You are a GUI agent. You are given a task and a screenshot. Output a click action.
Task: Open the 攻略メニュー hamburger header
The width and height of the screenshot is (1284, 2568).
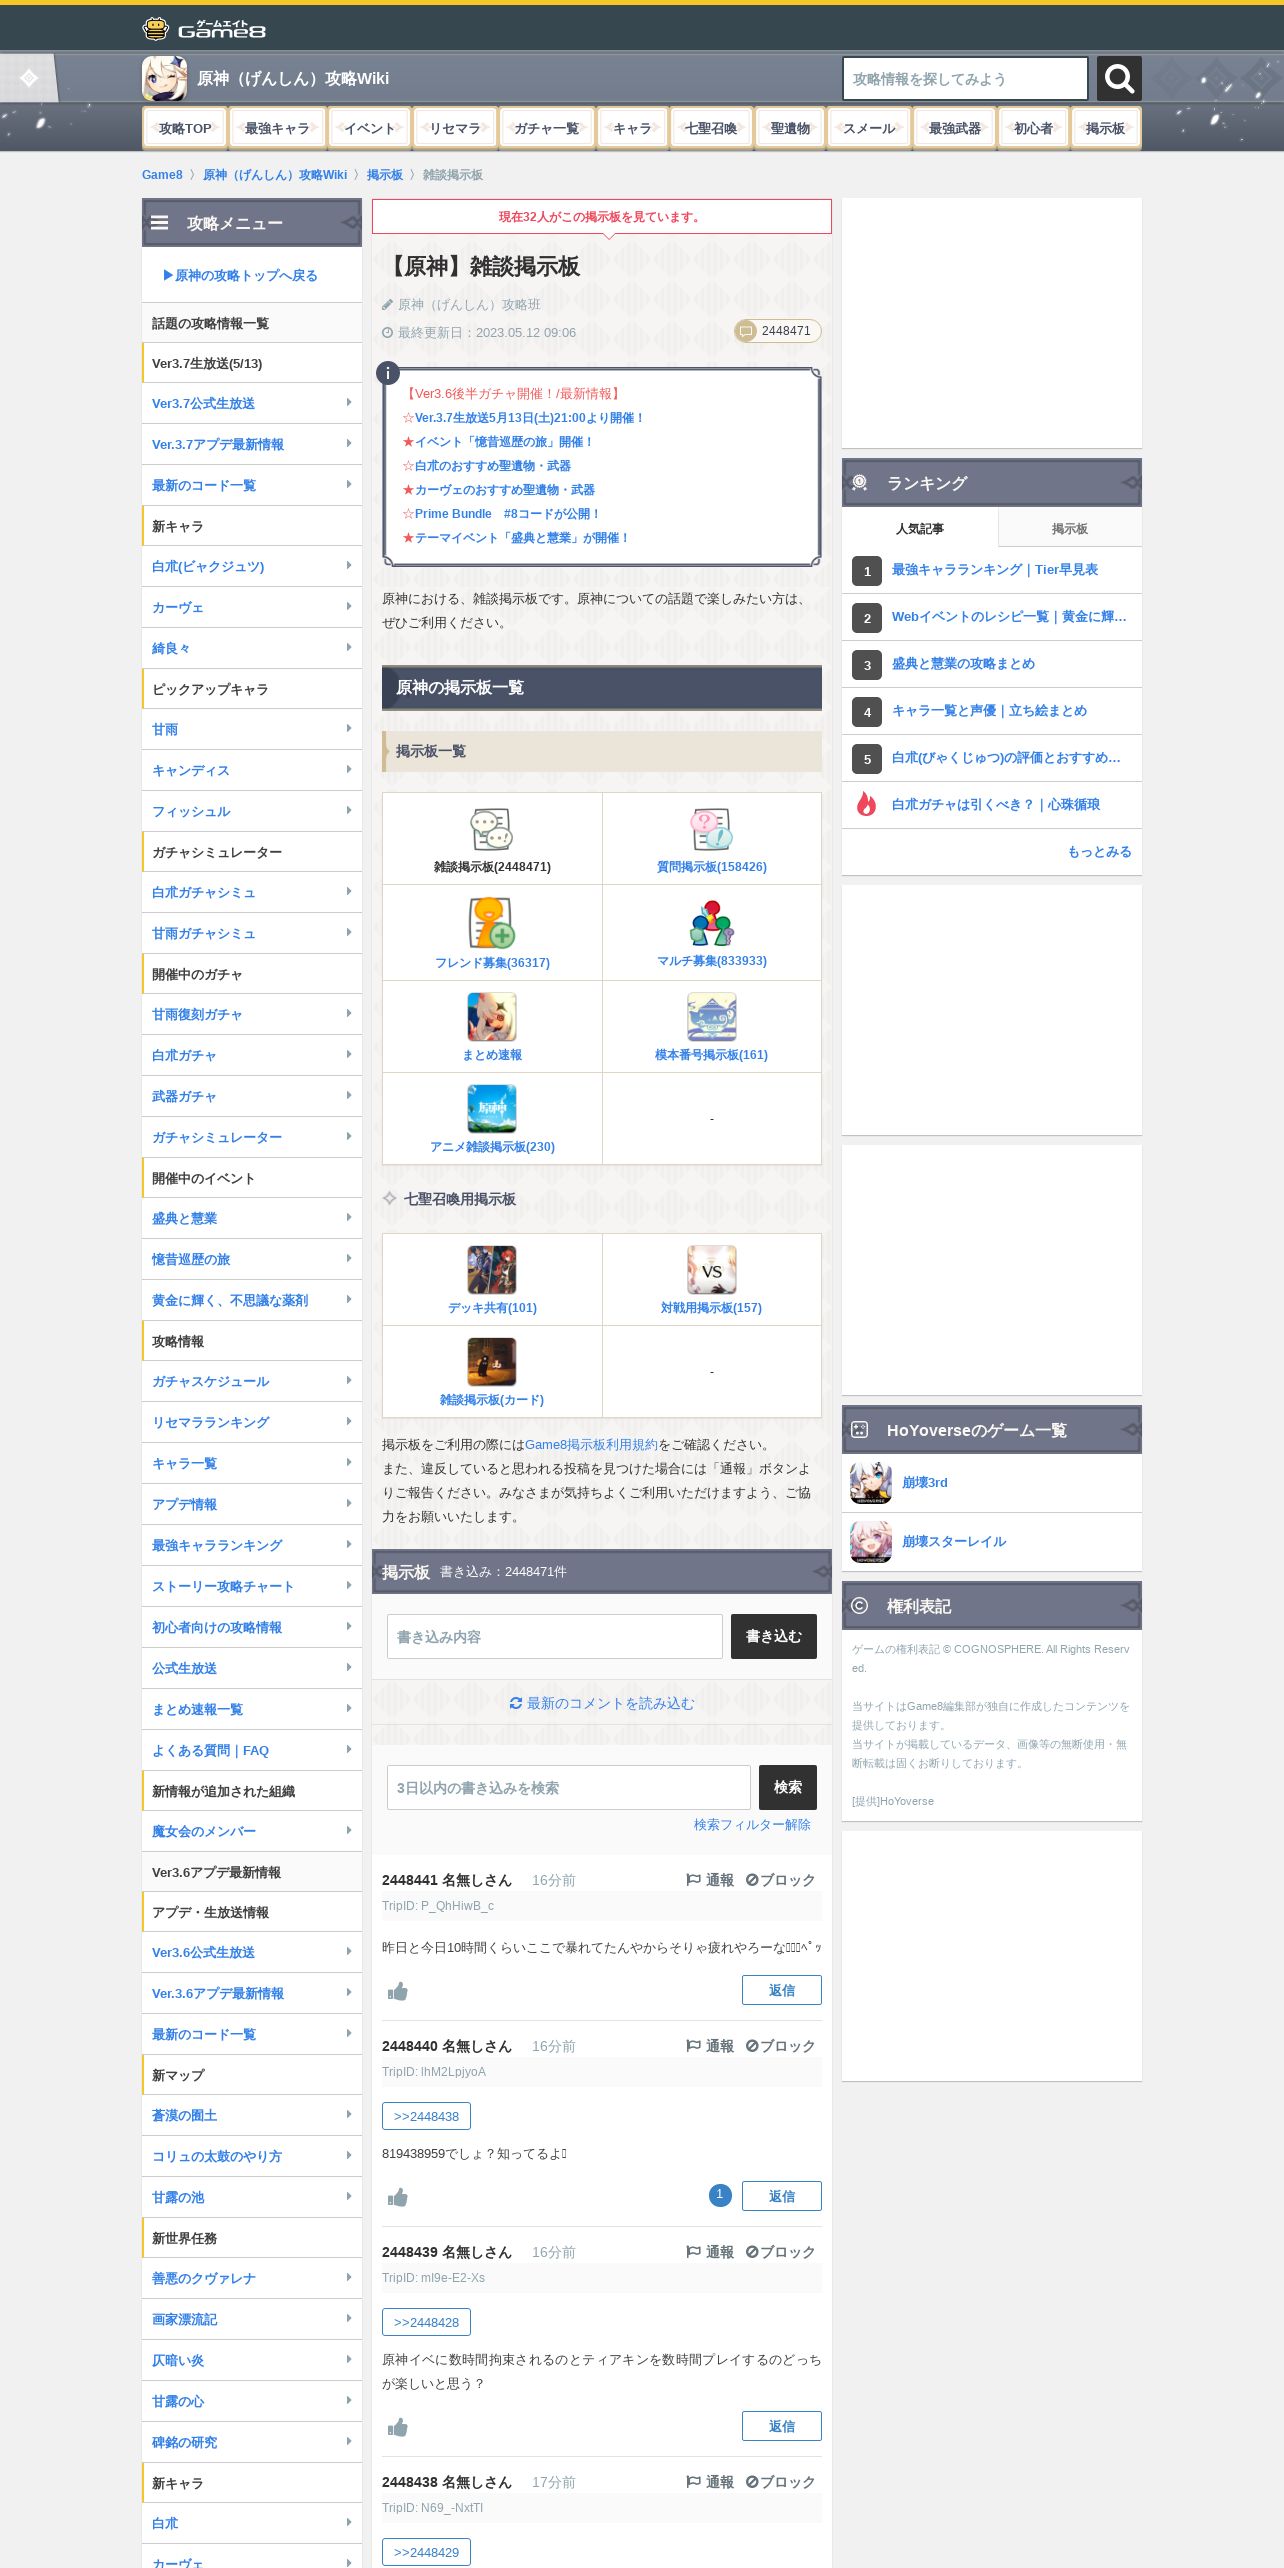(x=252, y=223)
